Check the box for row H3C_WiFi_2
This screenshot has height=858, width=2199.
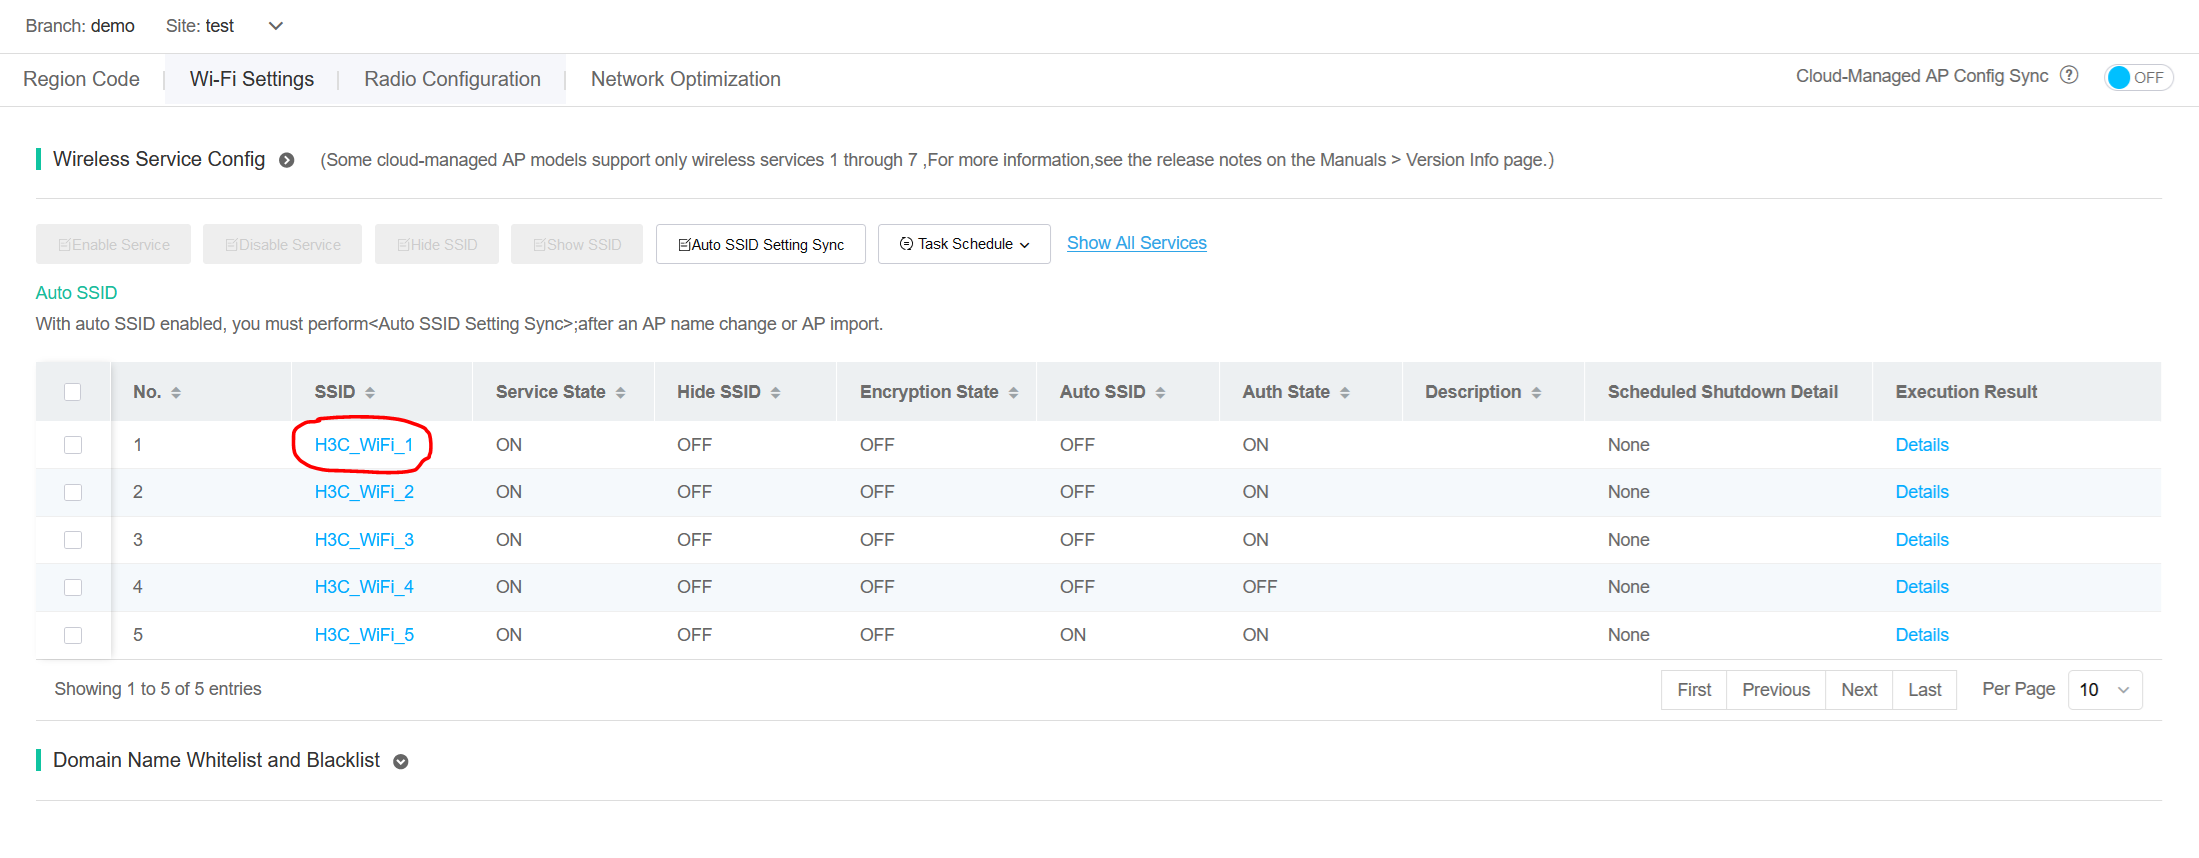point(73,492)
